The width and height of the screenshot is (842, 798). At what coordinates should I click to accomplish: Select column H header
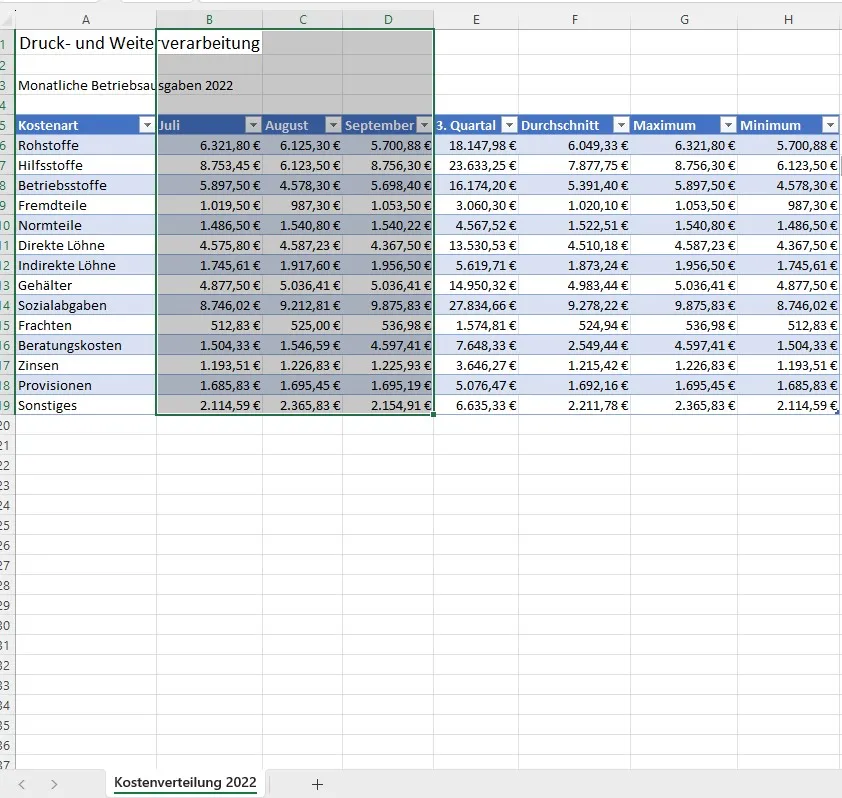(788, 20)
